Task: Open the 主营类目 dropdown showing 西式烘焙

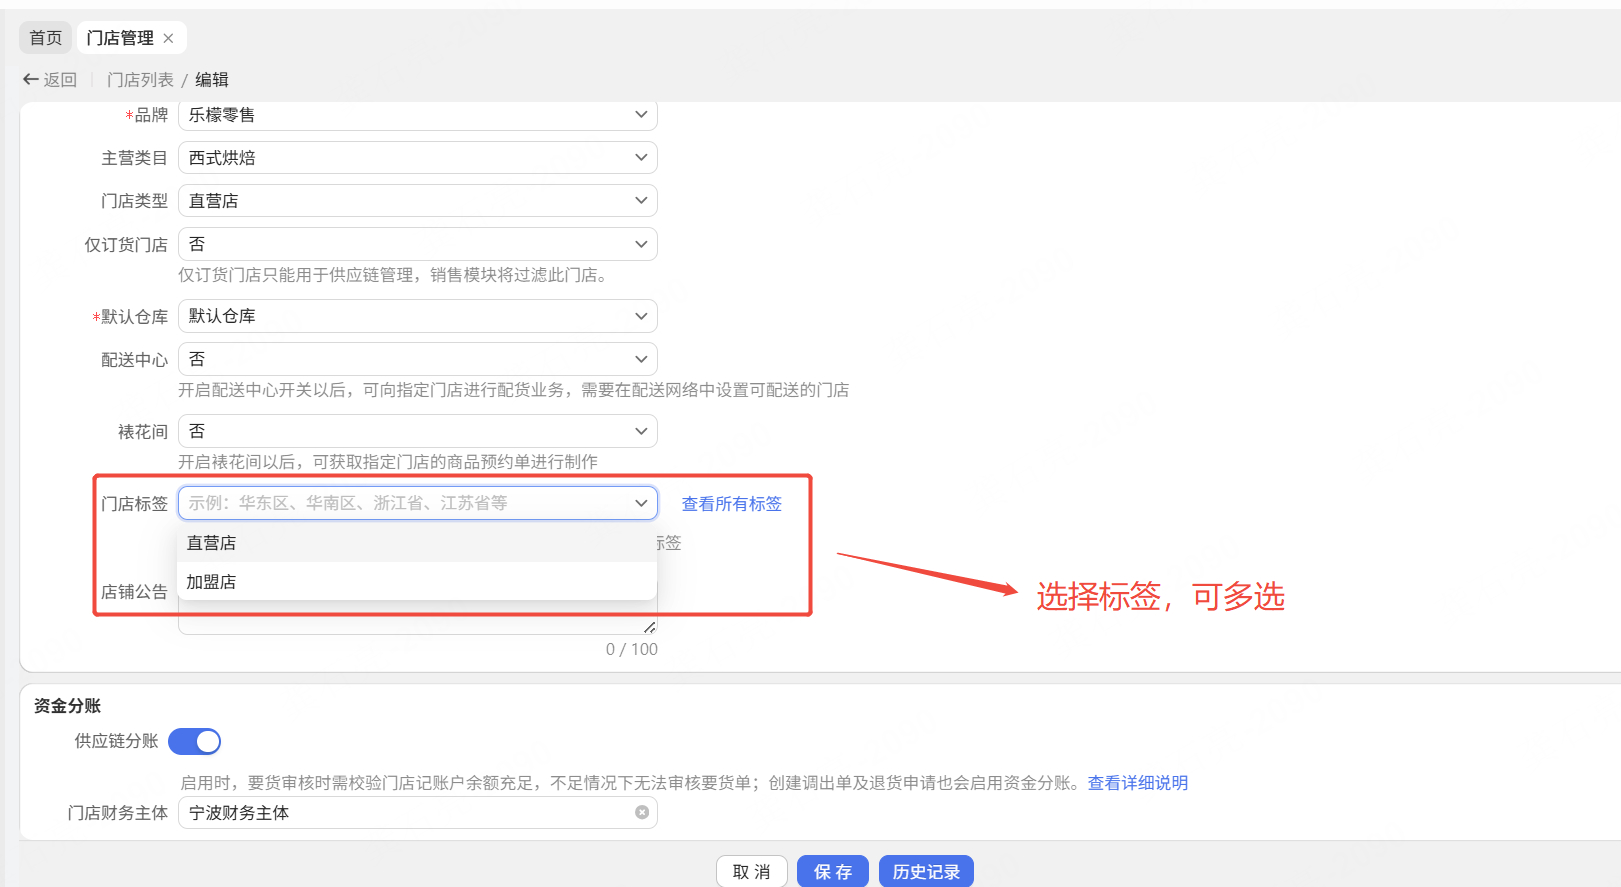Action: [418, 158]
